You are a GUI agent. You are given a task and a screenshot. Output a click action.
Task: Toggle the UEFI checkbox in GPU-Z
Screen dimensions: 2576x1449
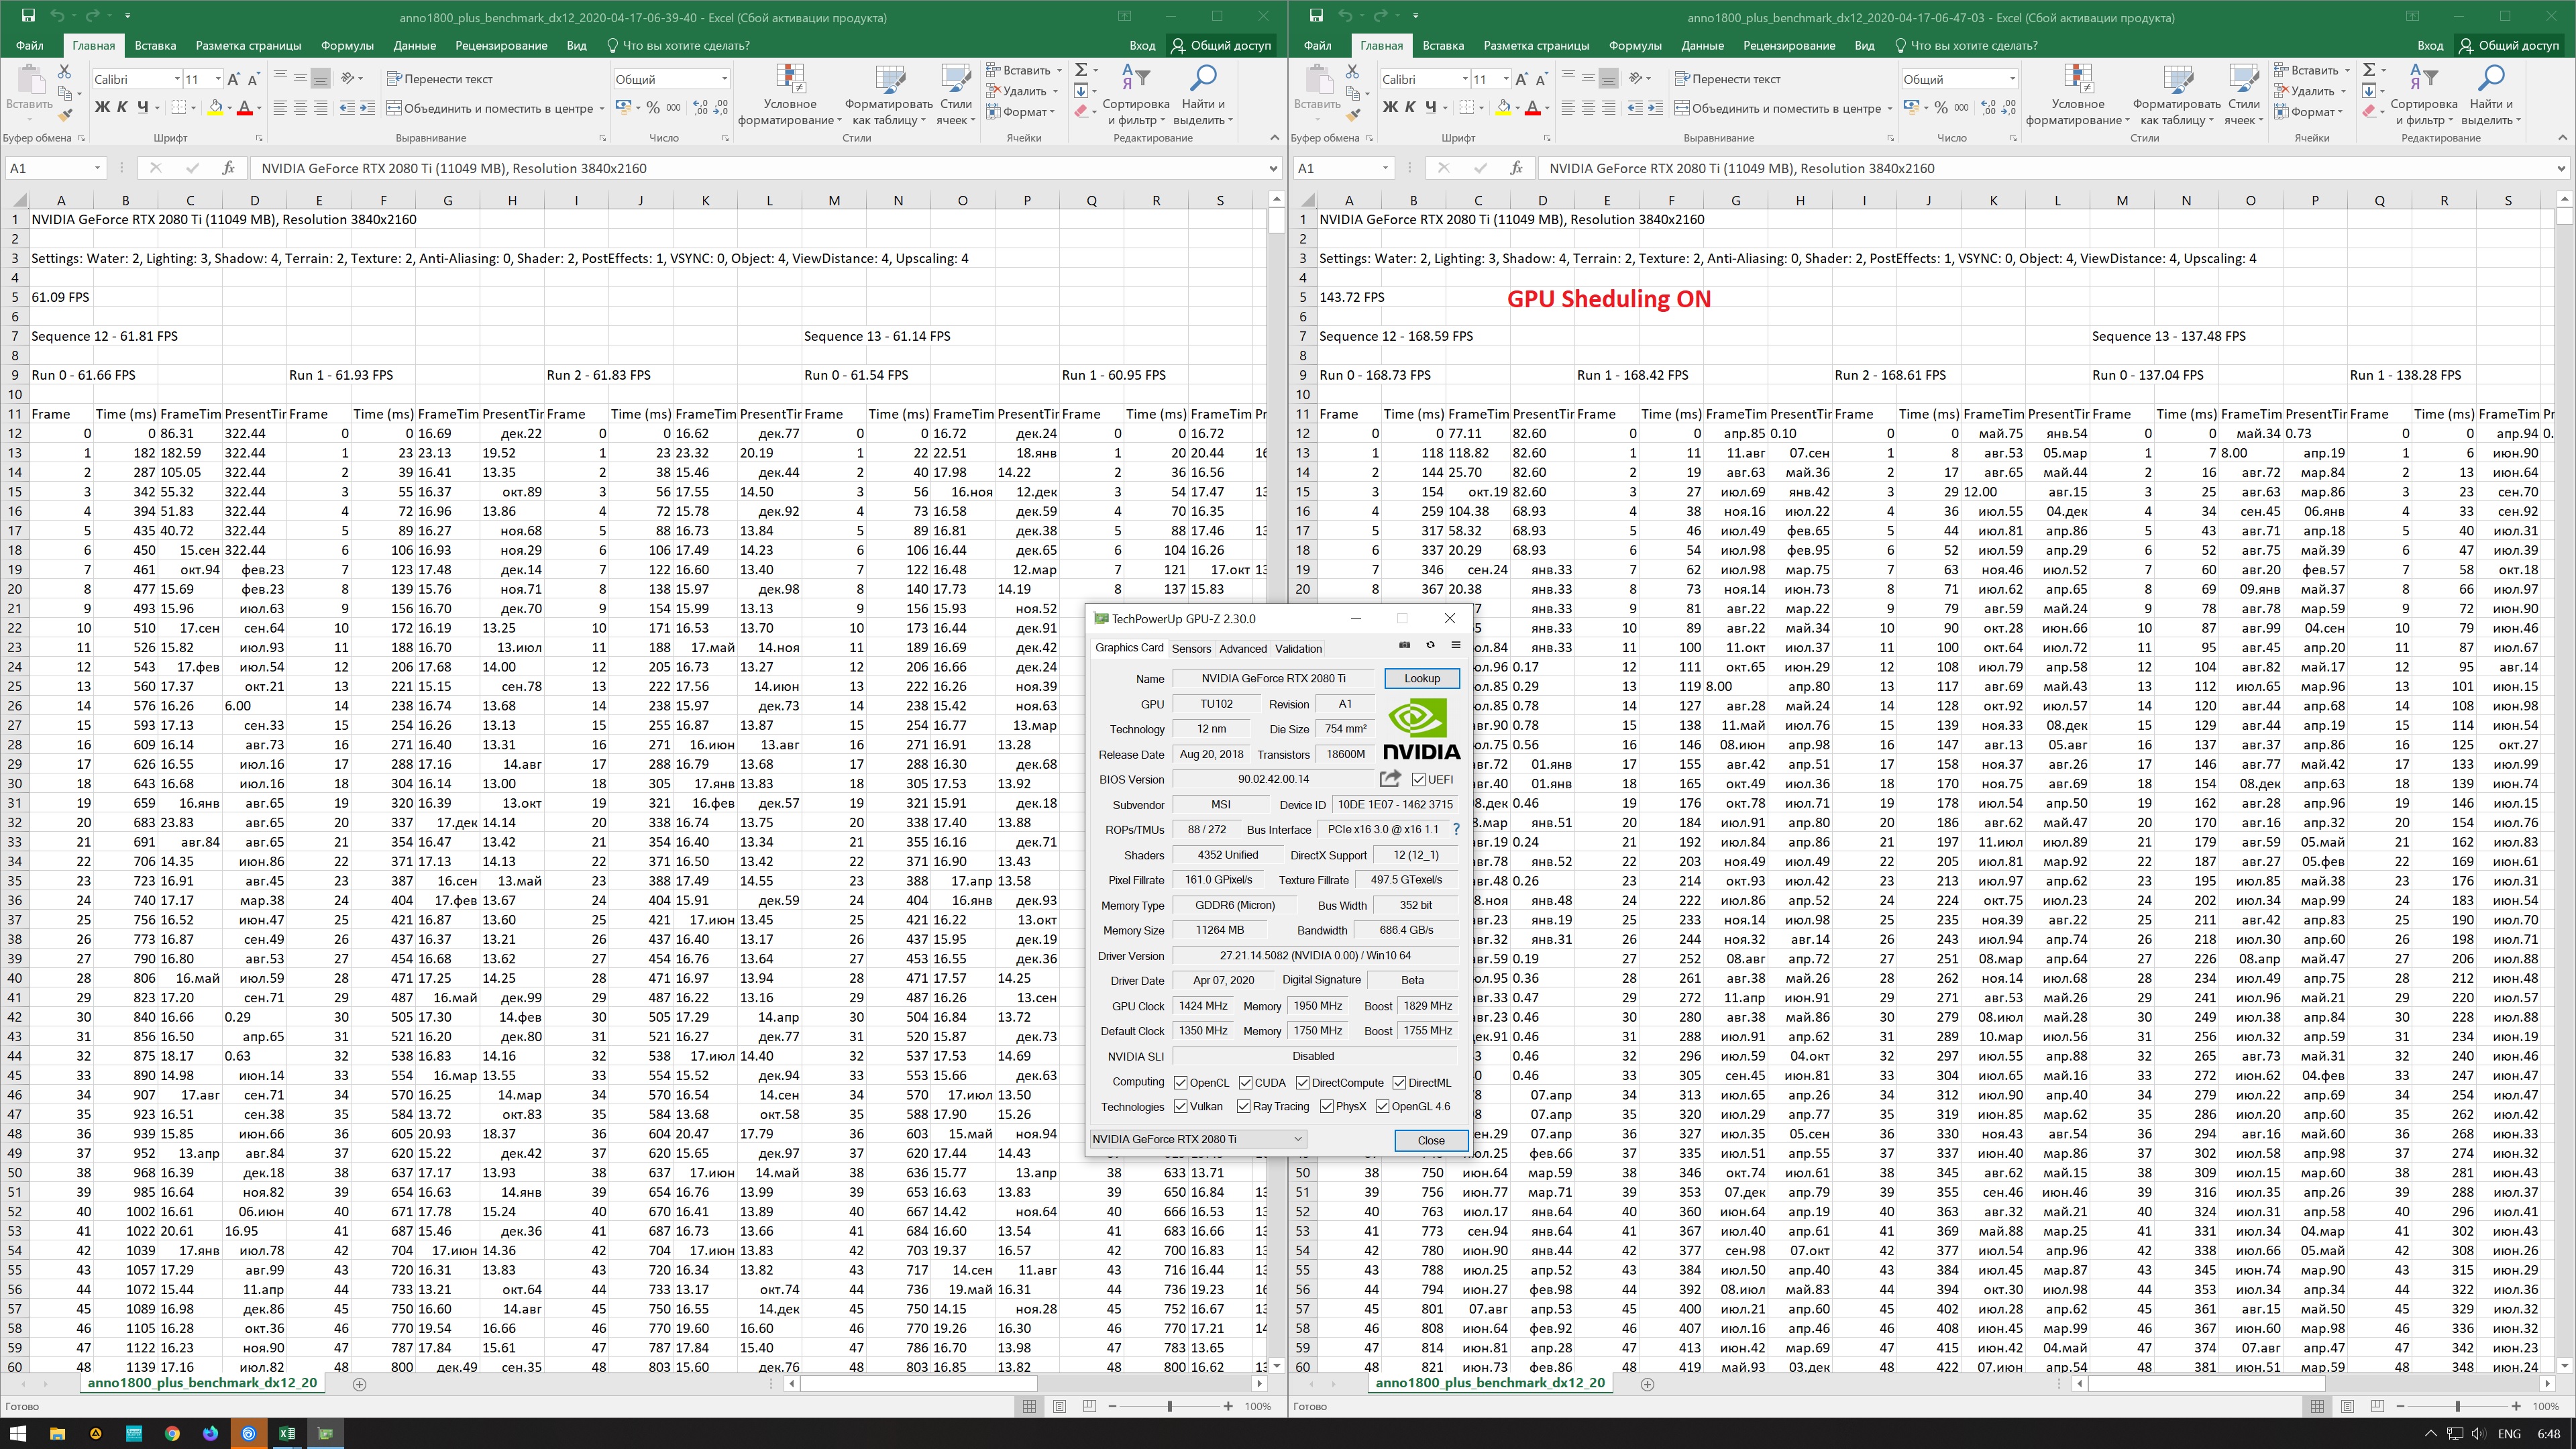[x=1418, y=780]
